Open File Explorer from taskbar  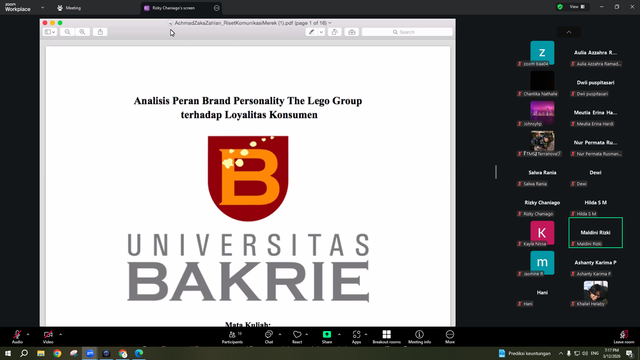(41, 353)
